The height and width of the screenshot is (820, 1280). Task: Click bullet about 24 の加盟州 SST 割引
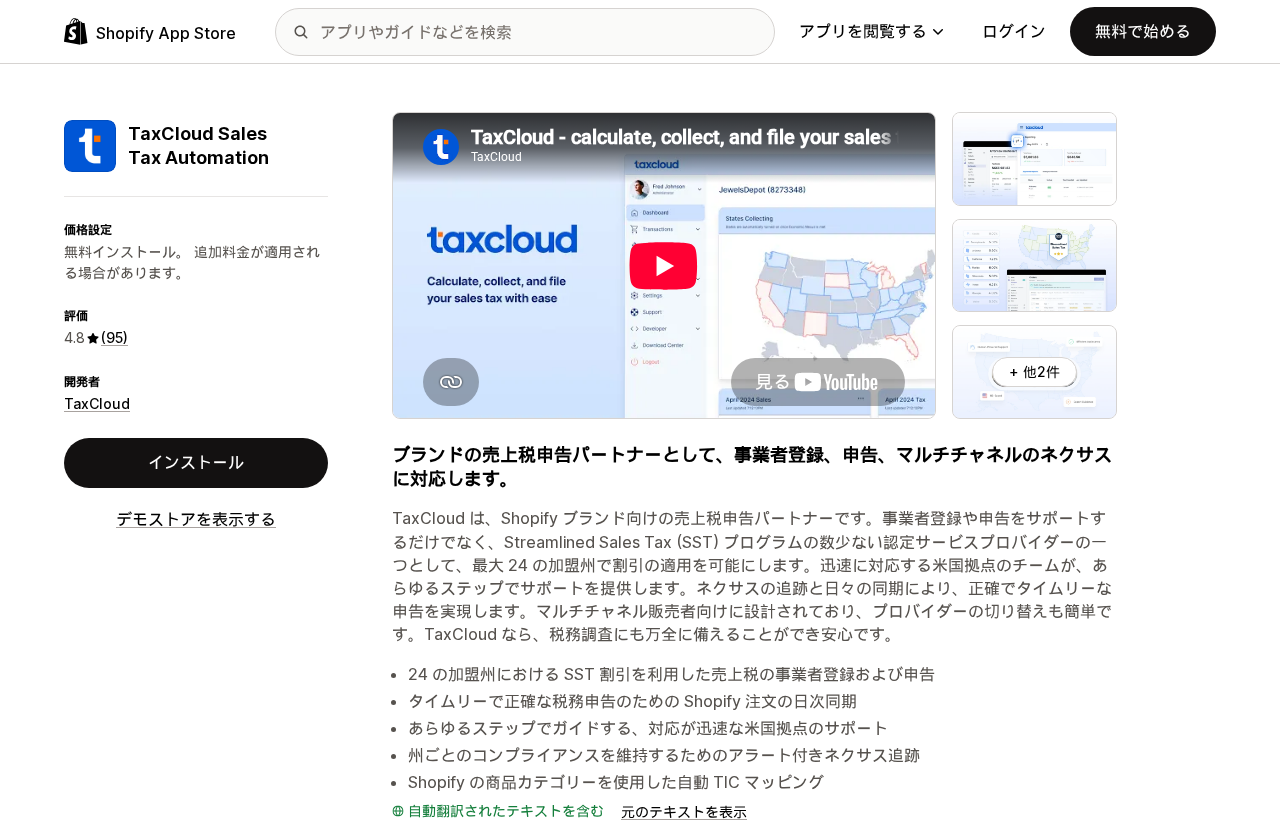[x=671, y=674]
